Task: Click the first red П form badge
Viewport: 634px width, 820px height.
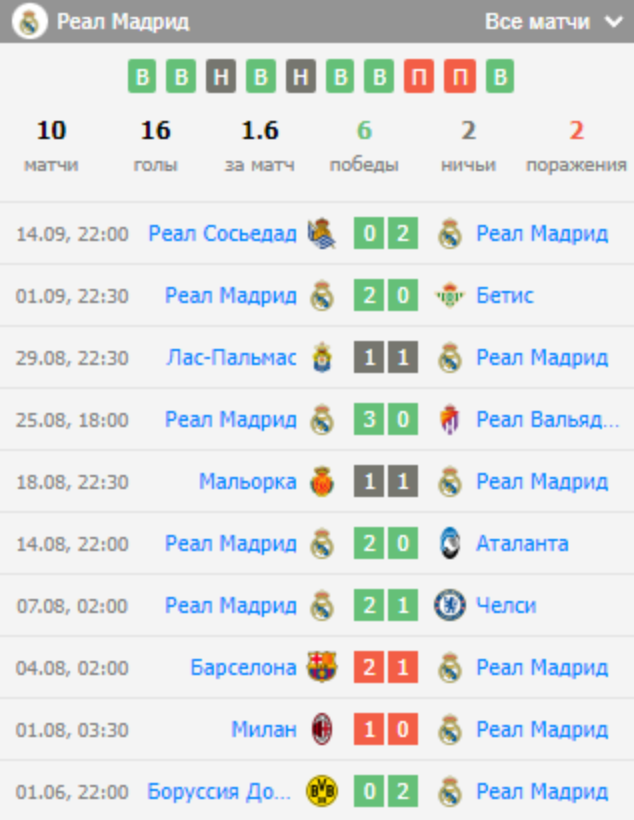Action: point(420,76)
